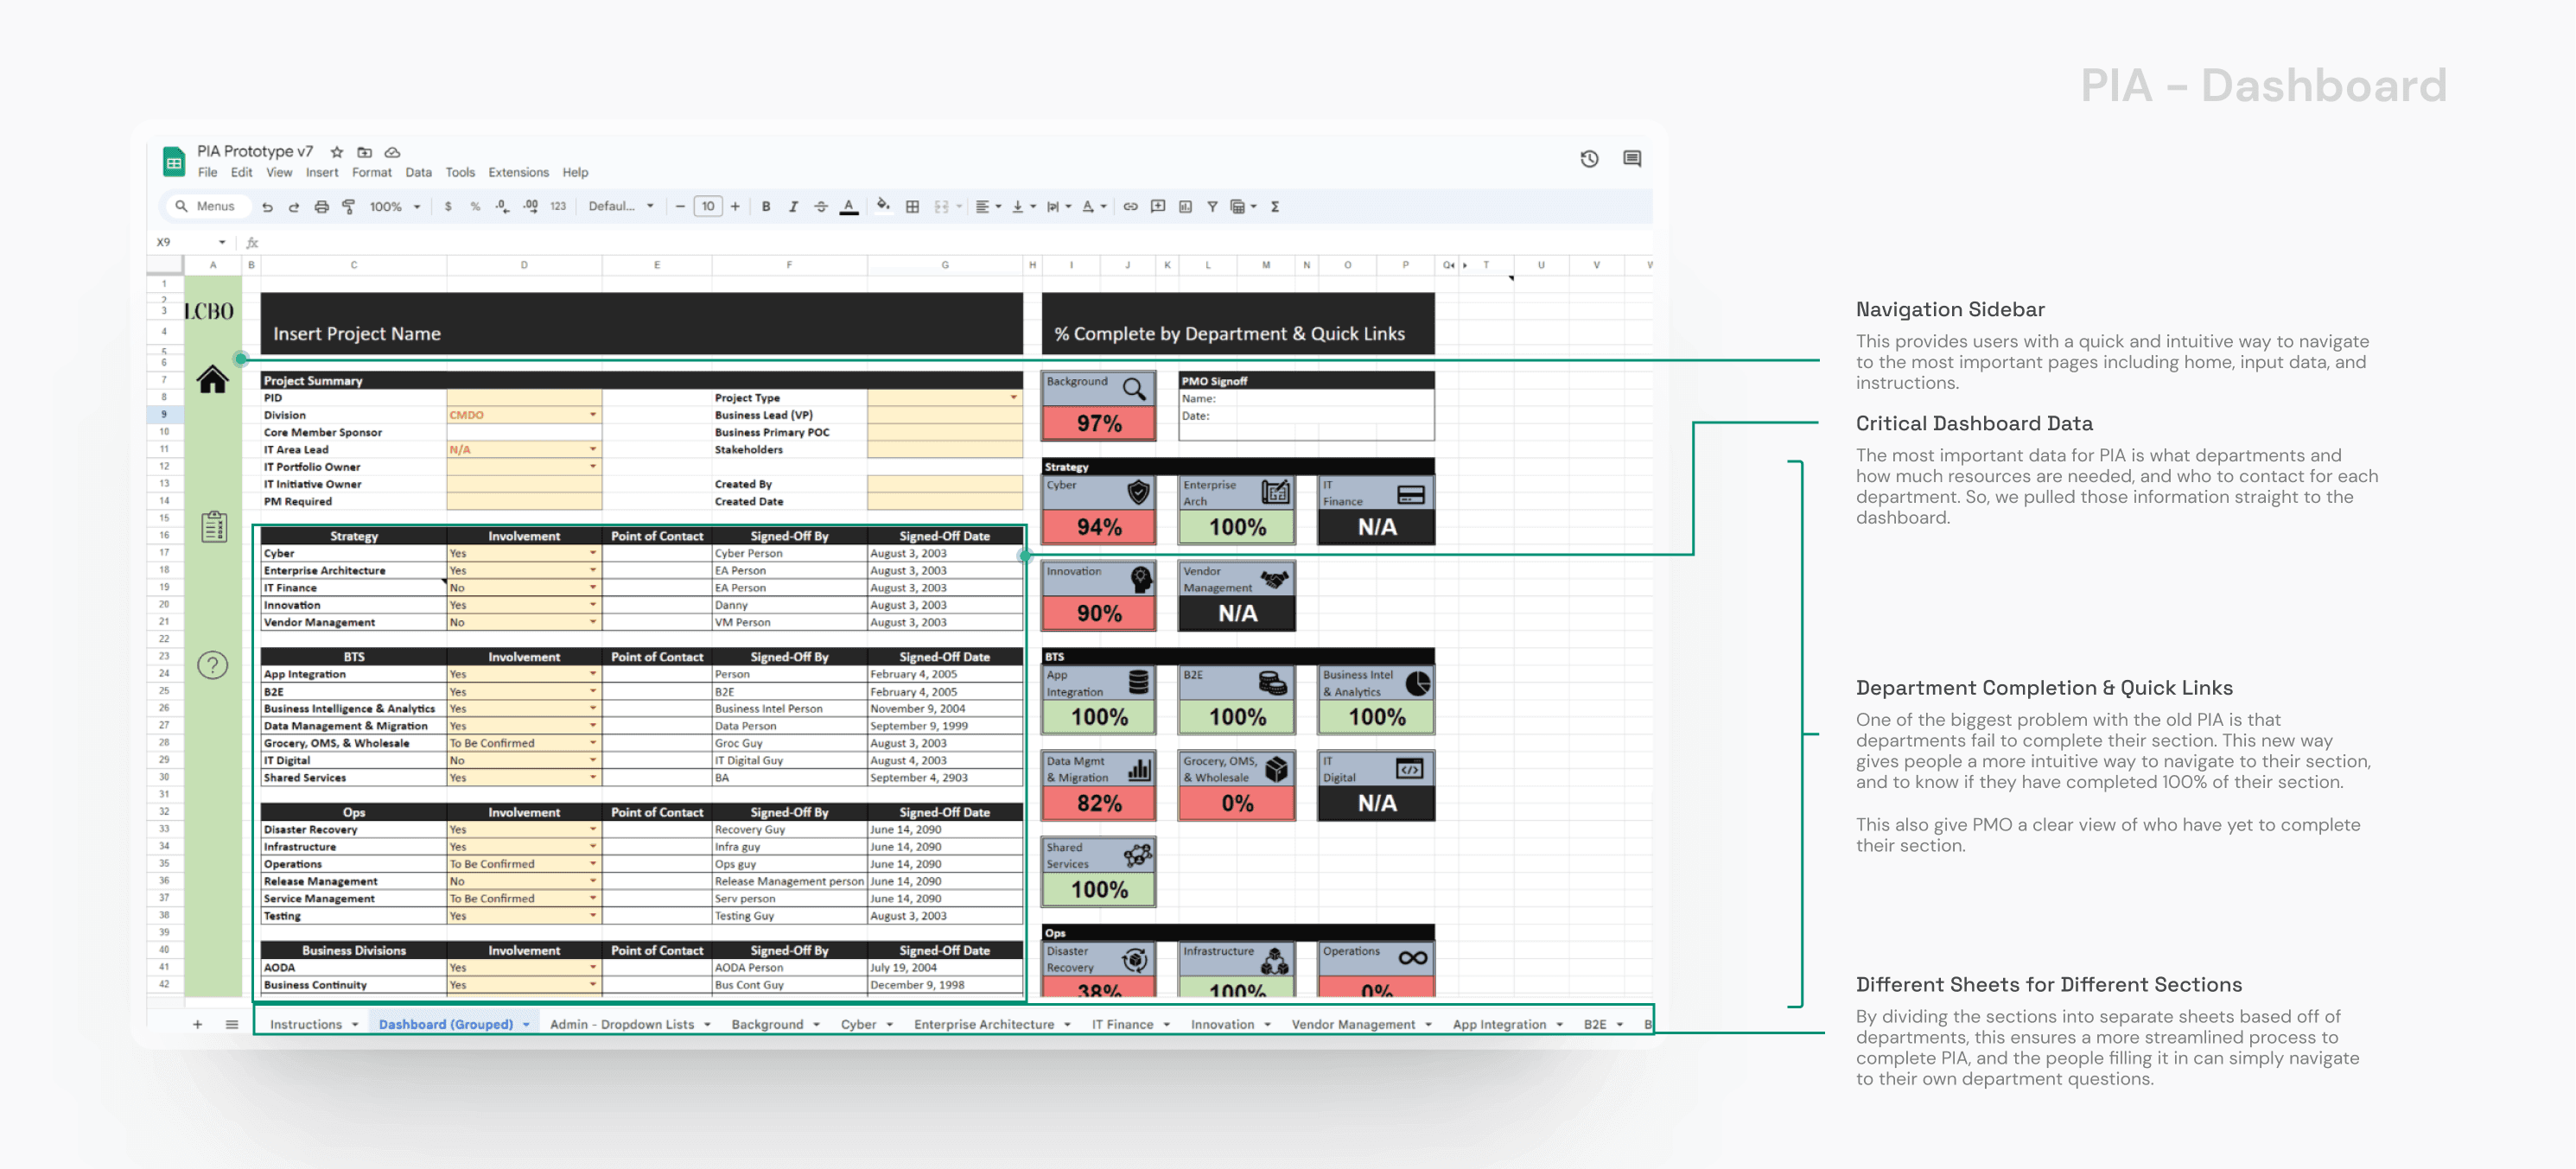Open the table views dropdown in toolbar
The height and width of the screenshot is (1169, 2576).
tap(1243, 207)
